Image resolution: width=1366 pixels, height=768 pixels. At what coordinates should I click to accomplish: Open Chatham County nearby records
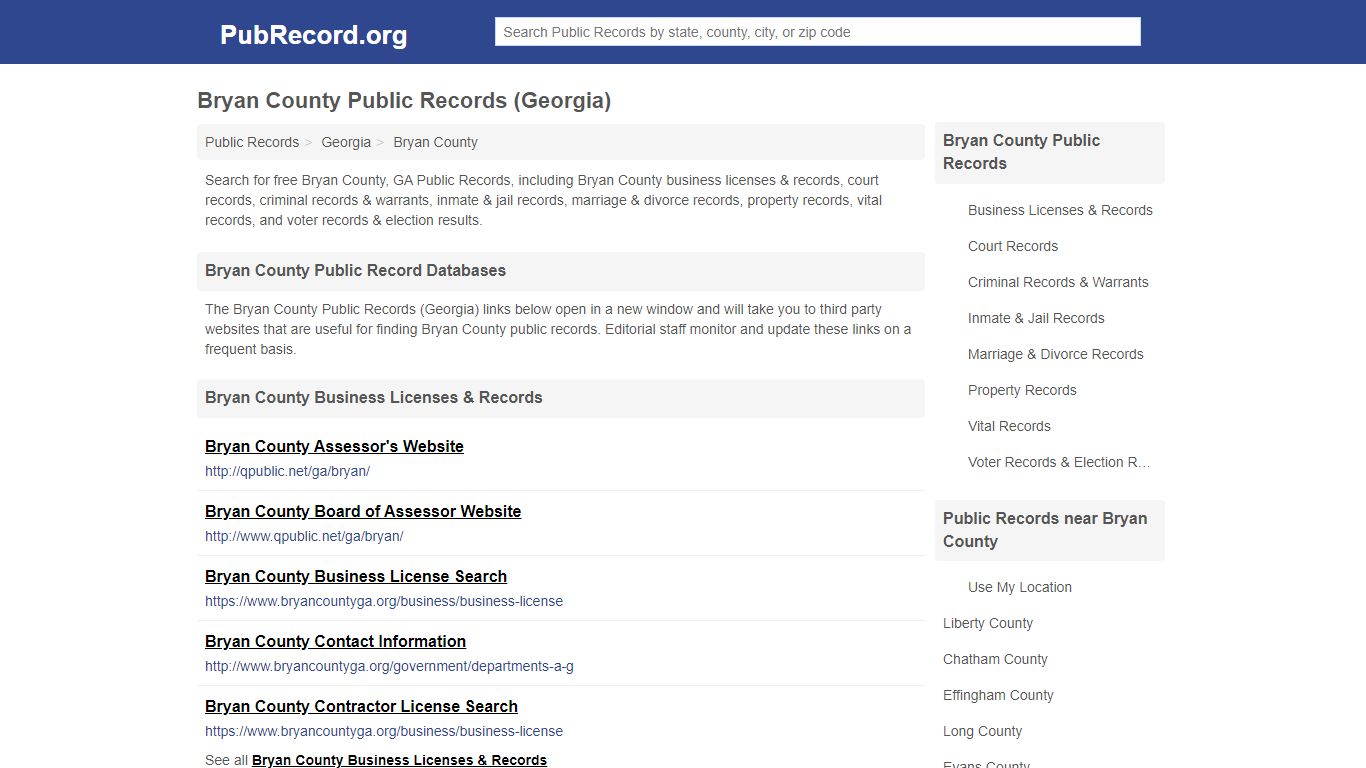[x=995, y=659]
